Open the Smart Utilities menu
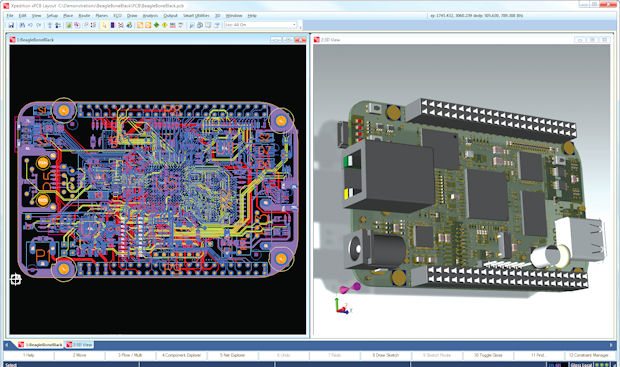This screenshot has height=367, width=620. coord(196,15)
